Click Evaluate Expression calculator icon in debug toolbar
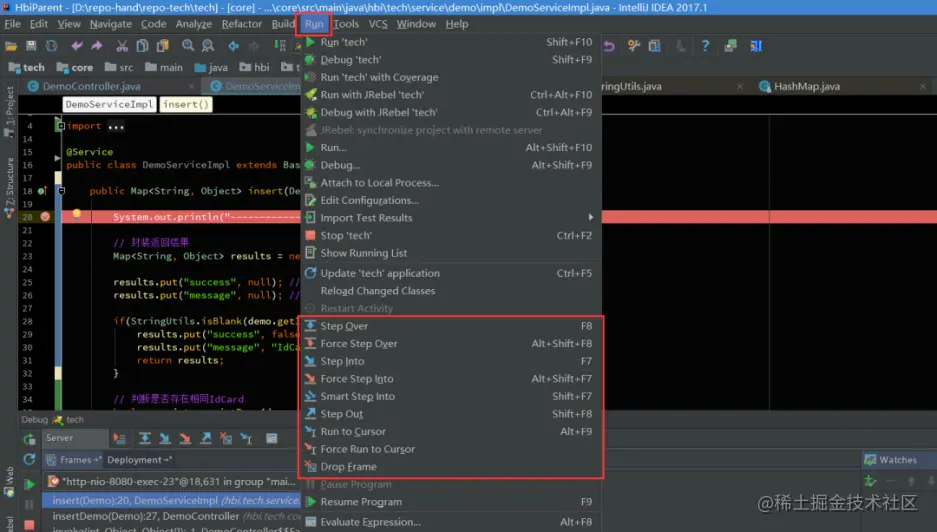 click(x=272, y=439)
